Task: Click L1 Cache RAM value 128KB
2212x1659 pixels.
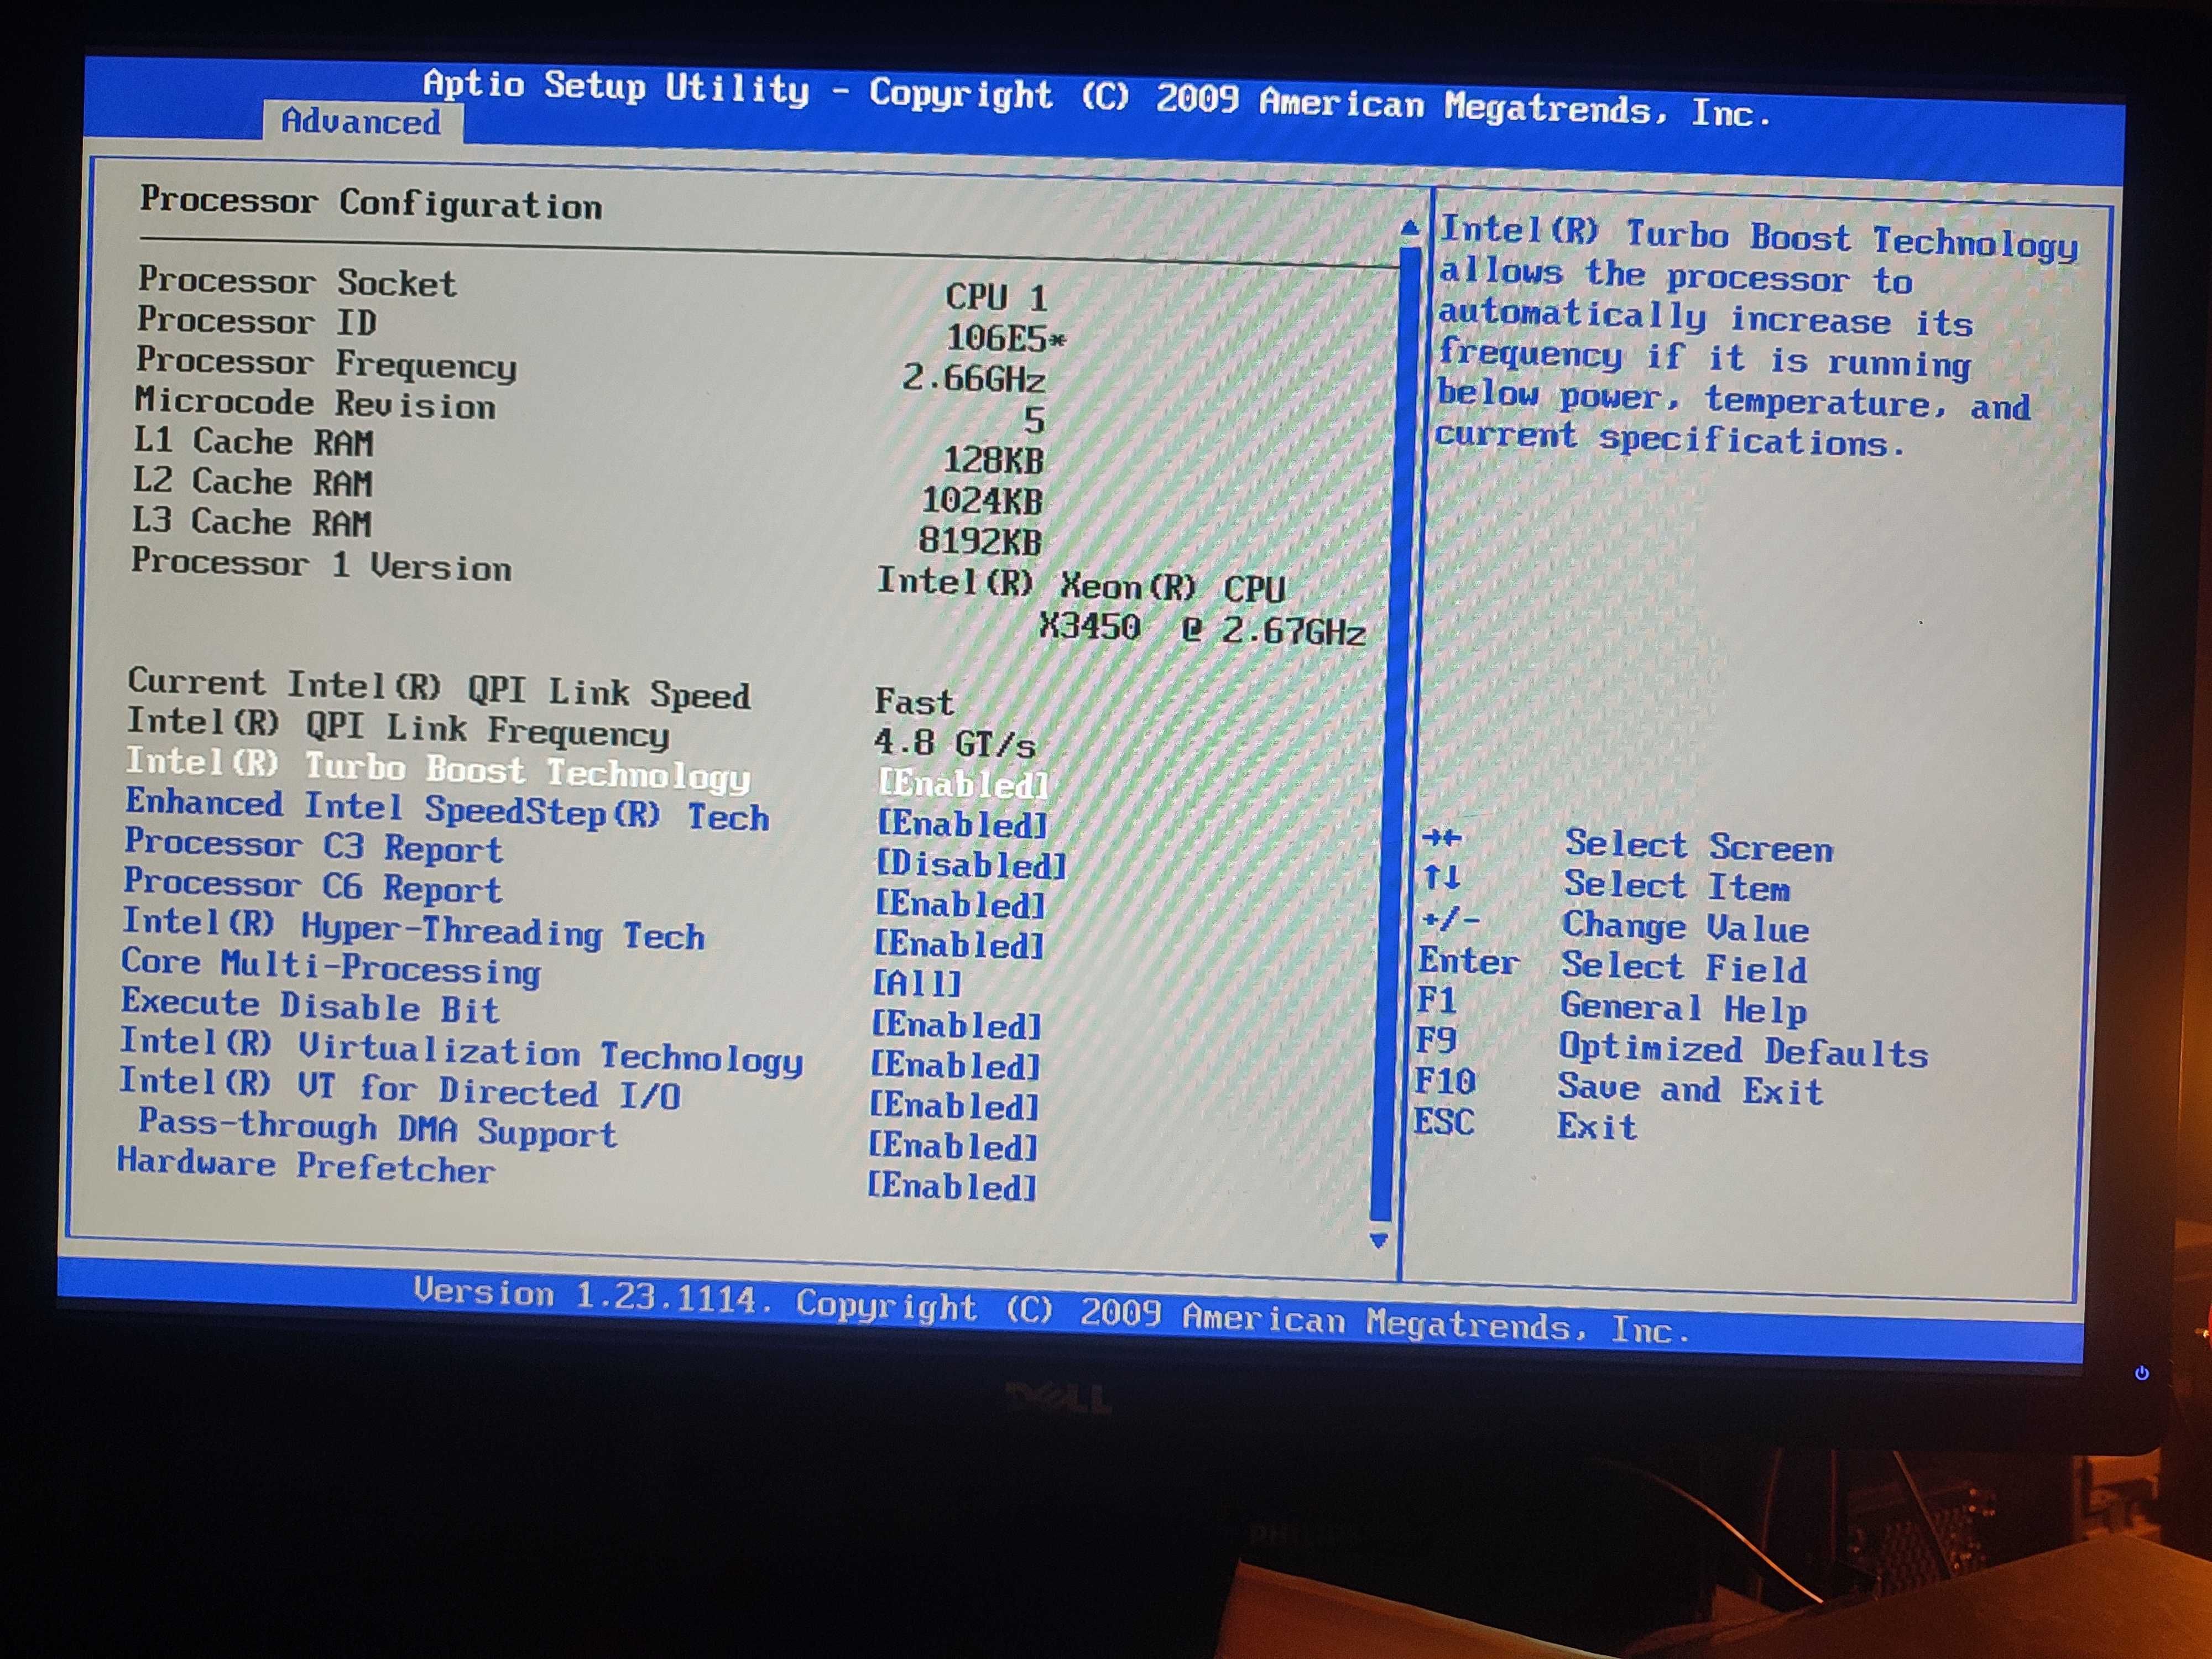Action: pos(993,460)
